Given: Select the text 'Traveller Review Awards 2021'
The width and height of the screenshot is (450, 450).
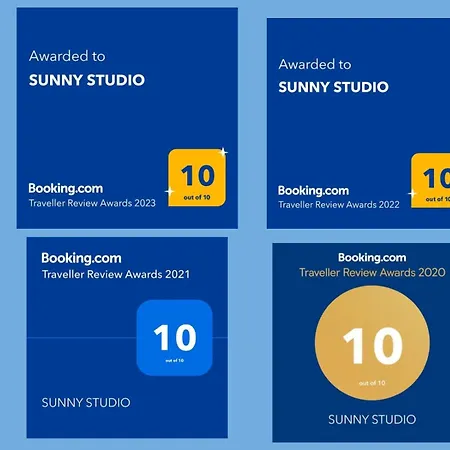Looking at the screenshot, I should click(x=116, y=274).
